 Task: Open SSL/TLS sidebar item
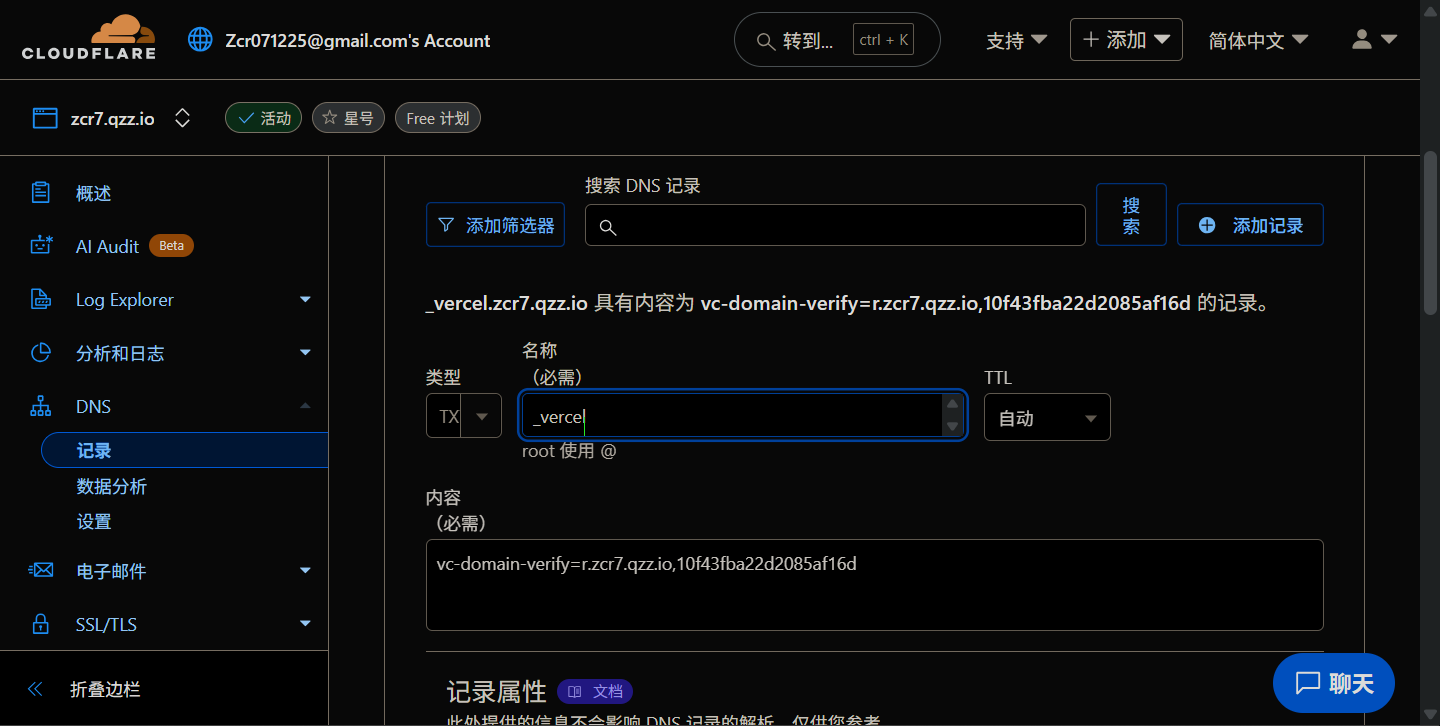click(x=106, y=625)
